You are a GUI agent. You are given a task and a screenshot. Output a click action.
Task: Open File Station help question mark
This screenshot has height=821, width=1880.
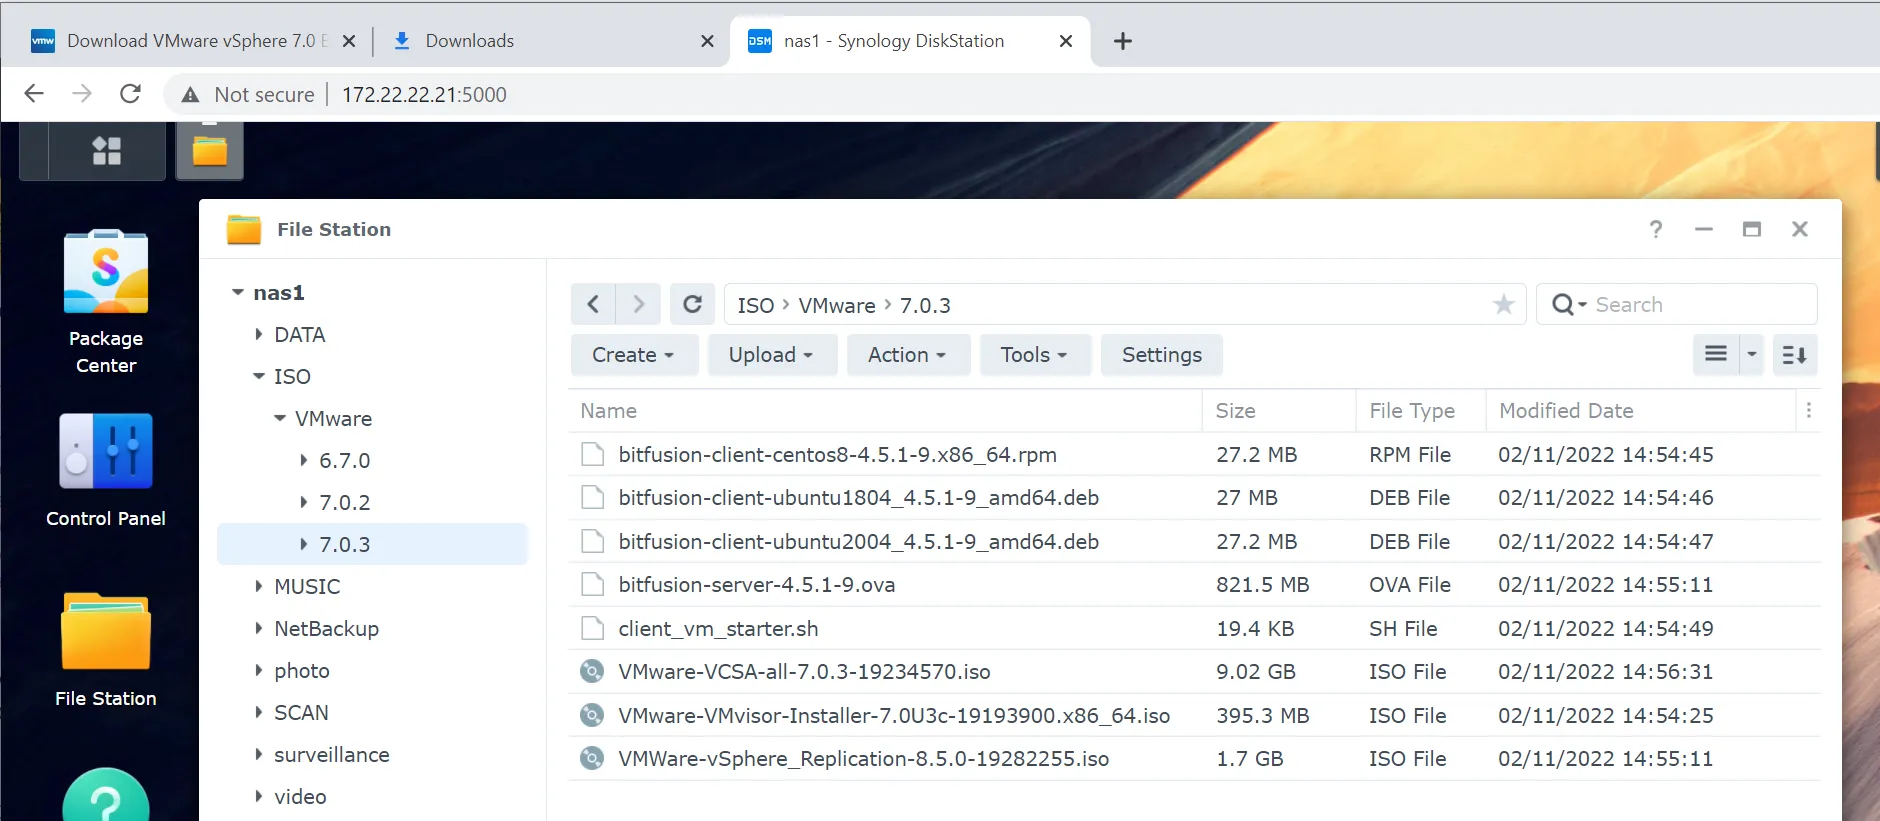click(1656, 229)
